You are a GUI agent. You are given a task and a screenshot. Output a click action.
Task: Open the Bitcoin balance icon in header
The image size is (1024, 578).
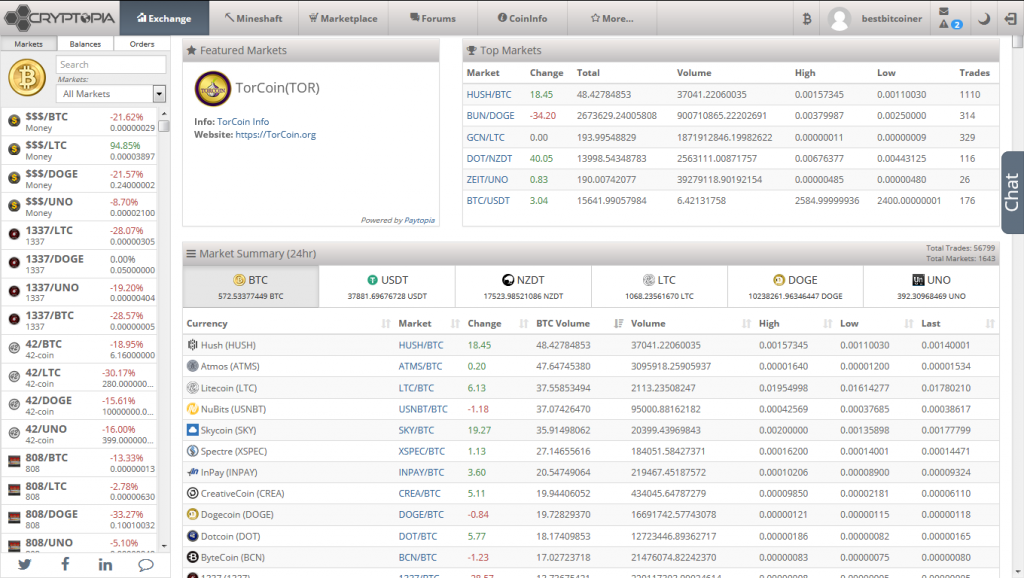click(x=807, y=19)
